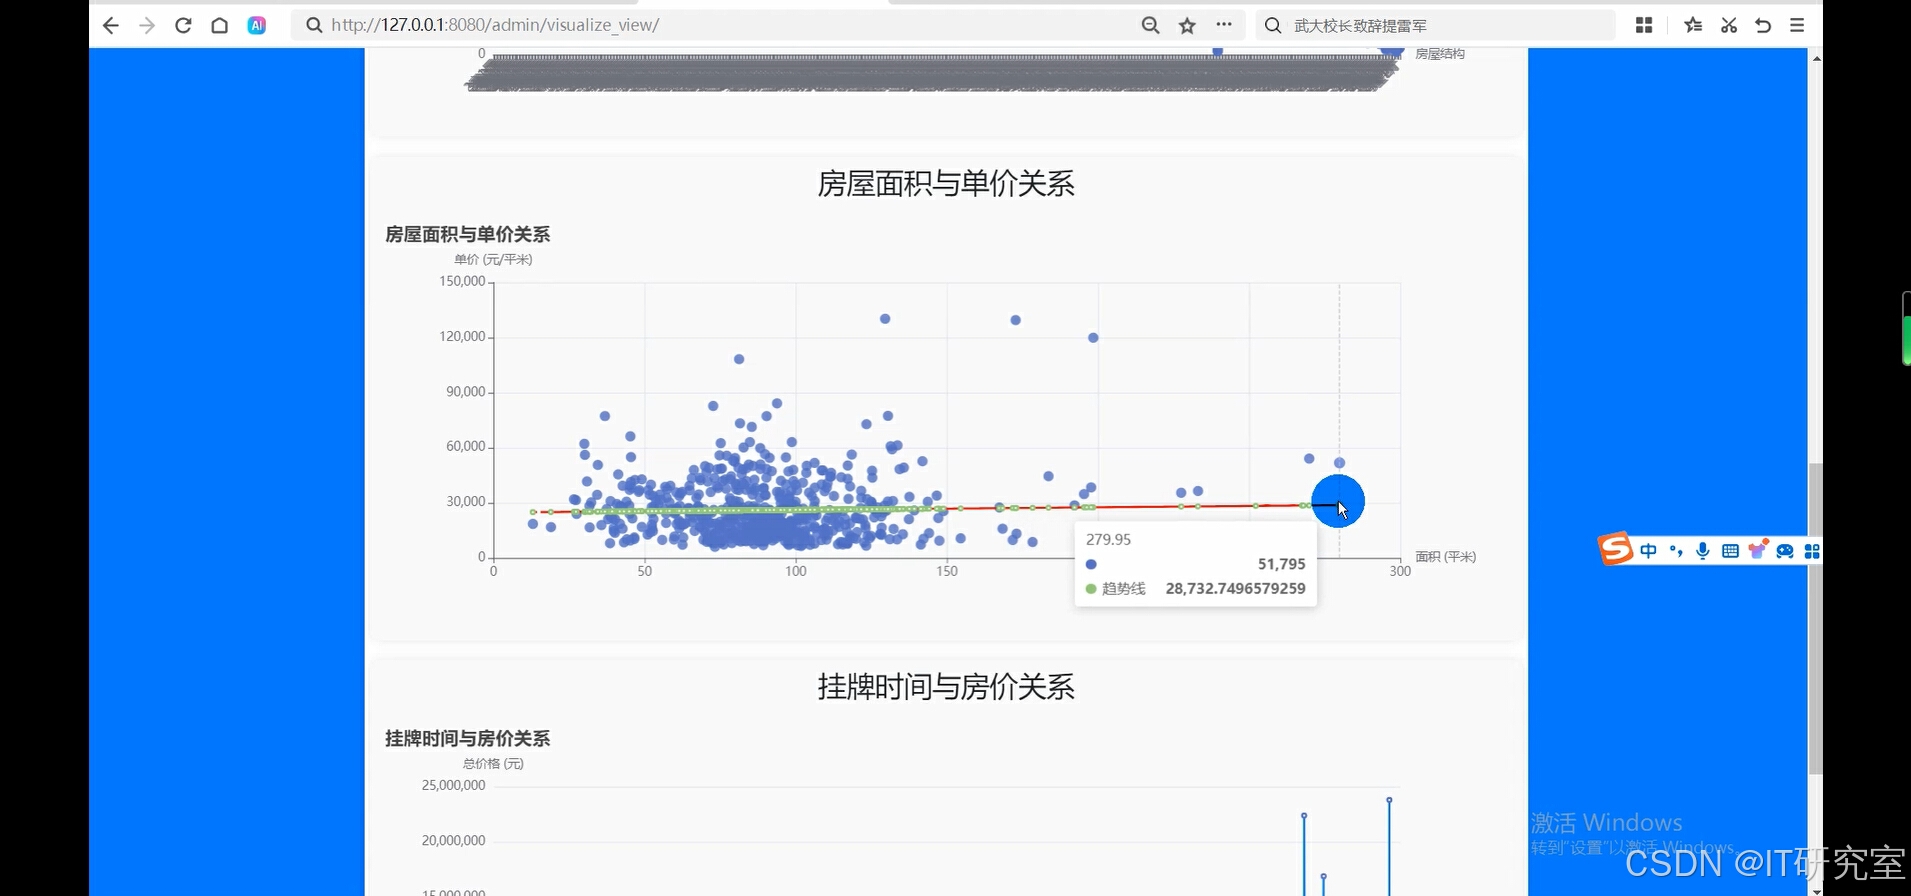Click the microphone voice input icon
Screen dimensions: 1911x896
[x=1702, y=551]
